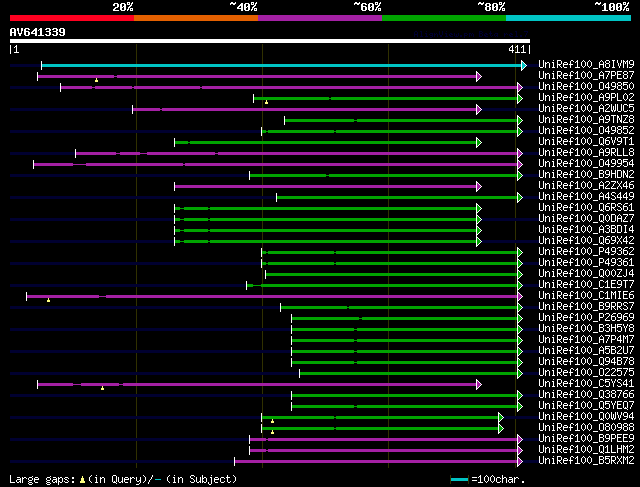Click UniRef100_Q1LHM2 text

(x=586, y=450)
